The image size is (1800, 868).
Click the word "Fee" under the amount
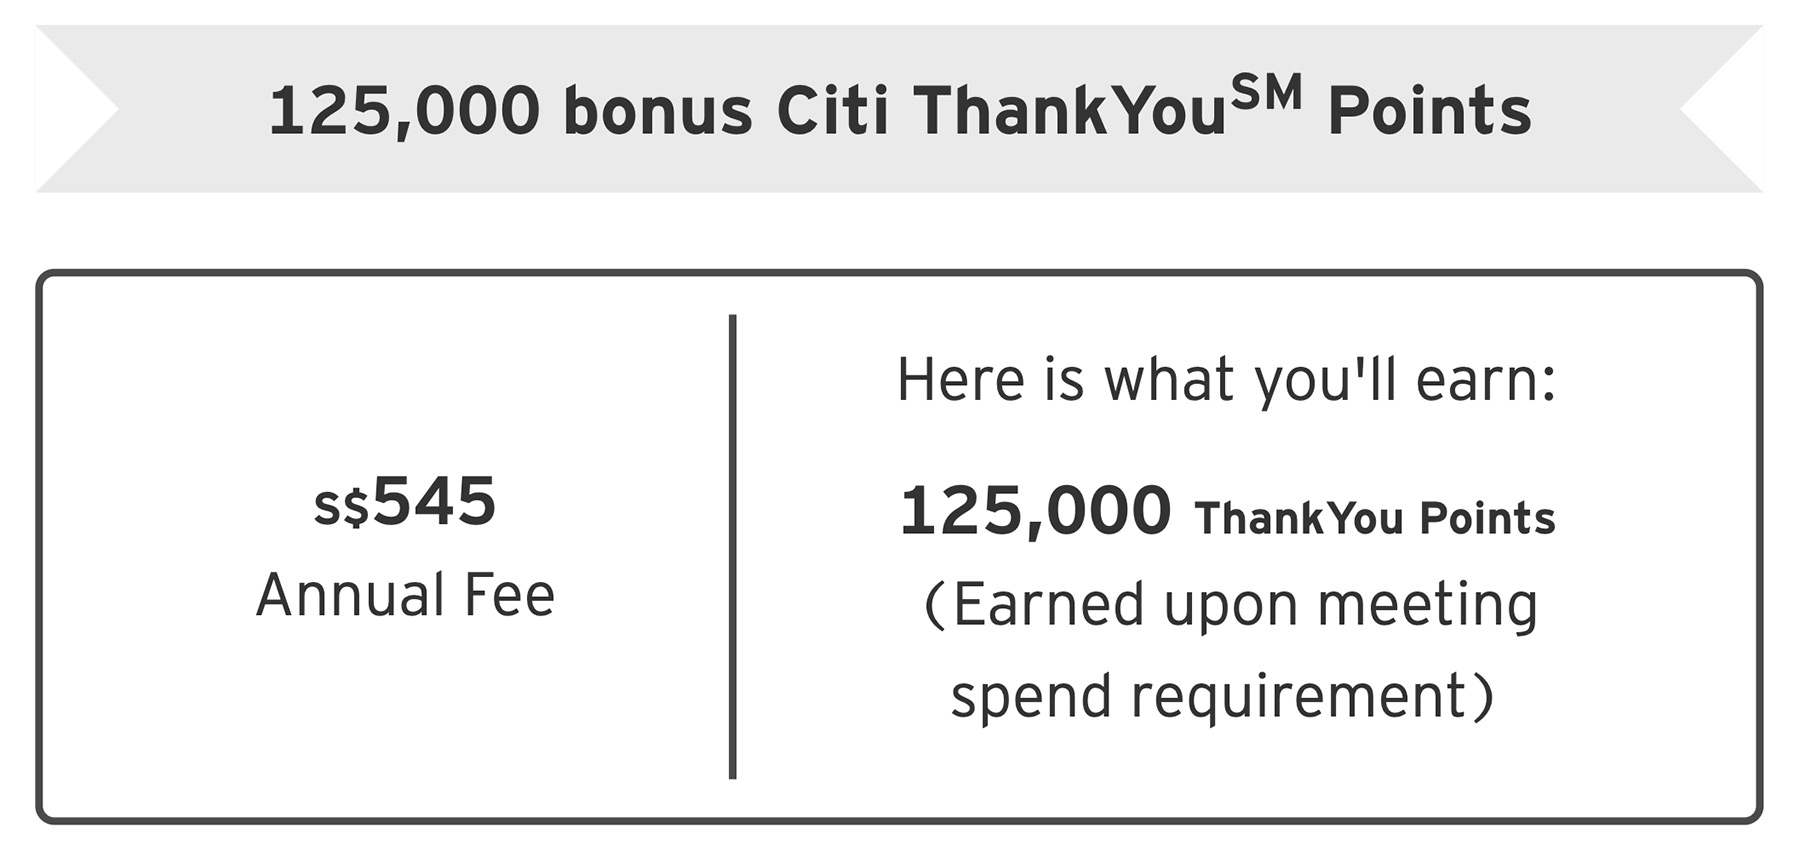(x=509, y=596)
